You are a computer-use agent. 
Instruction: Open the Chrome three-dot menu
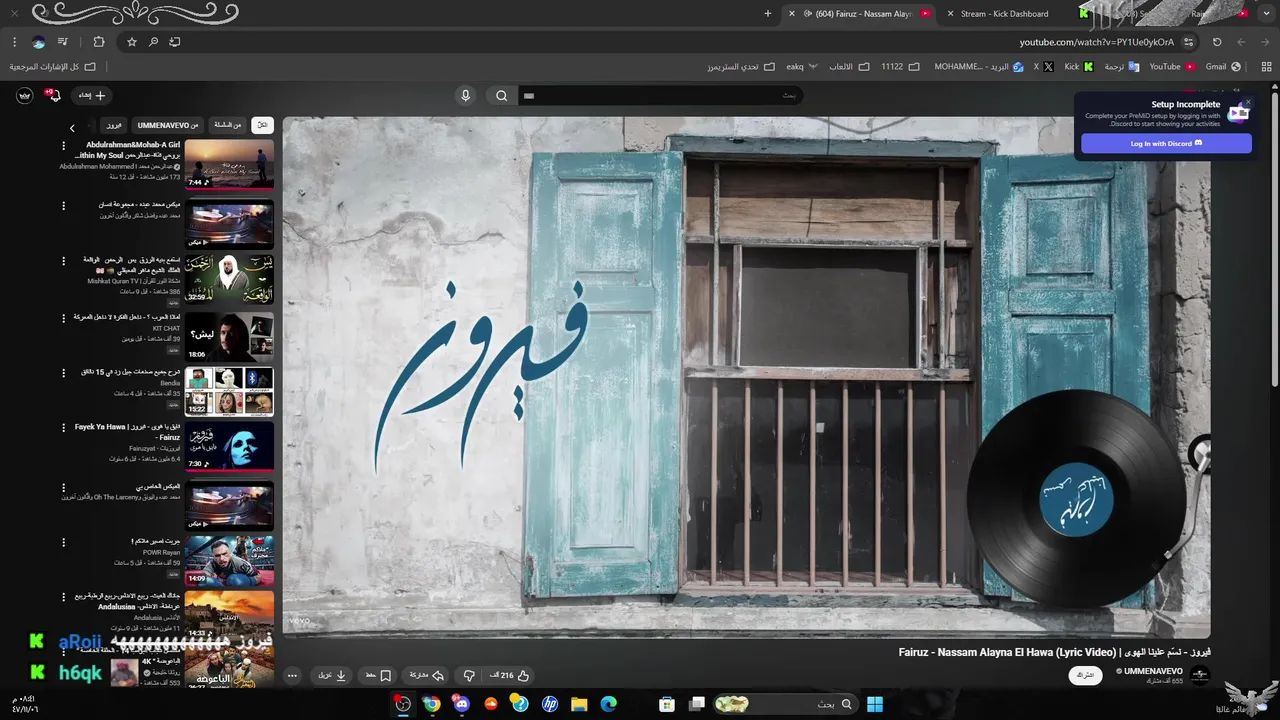point(14,42)
